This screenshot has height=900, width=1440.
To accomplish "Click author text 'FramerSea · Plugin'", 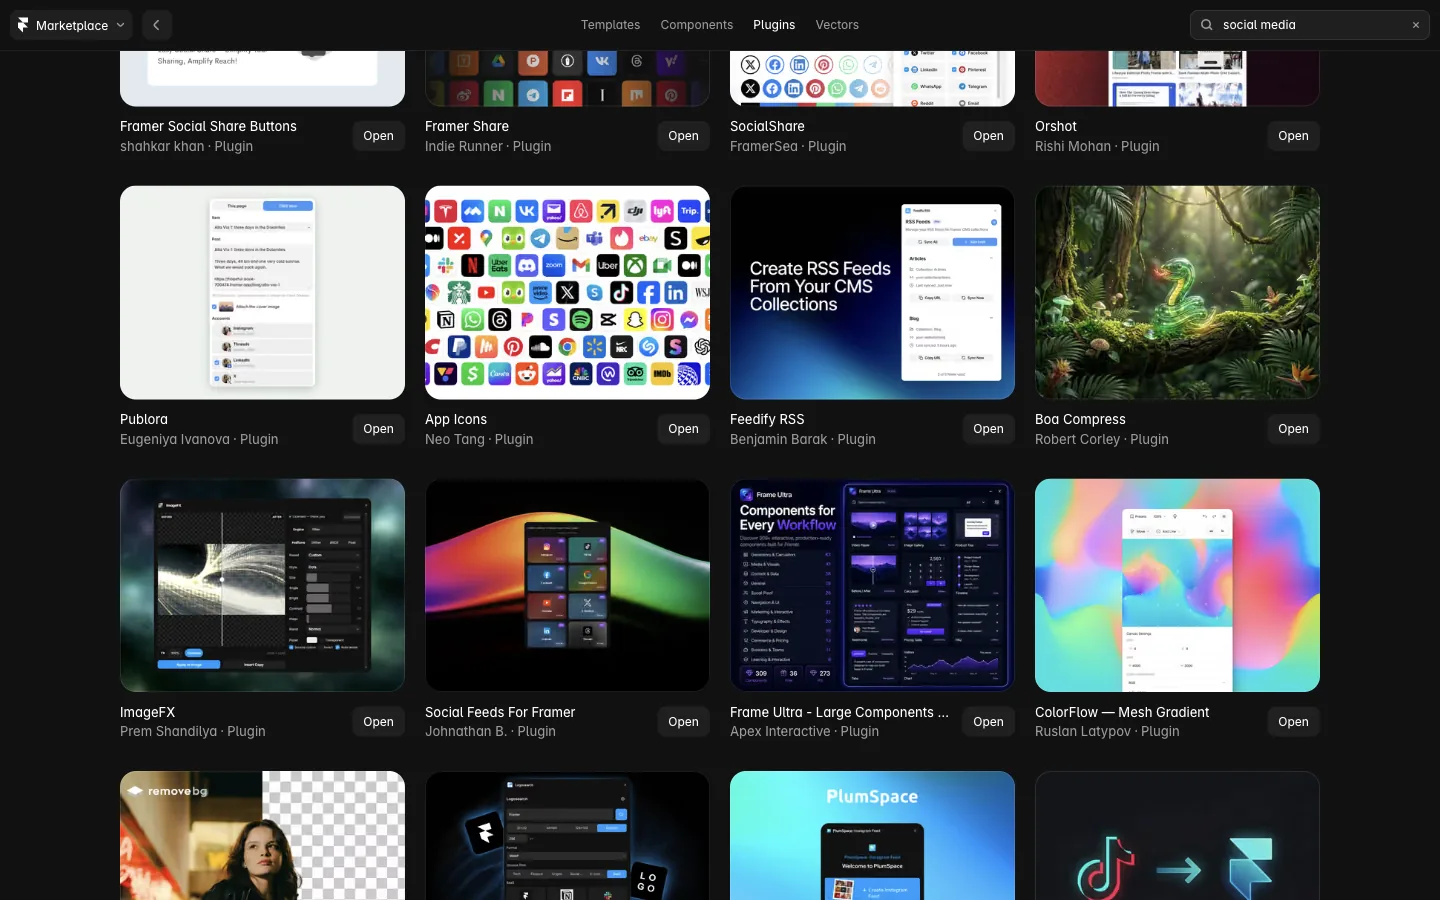I will 788,146.
